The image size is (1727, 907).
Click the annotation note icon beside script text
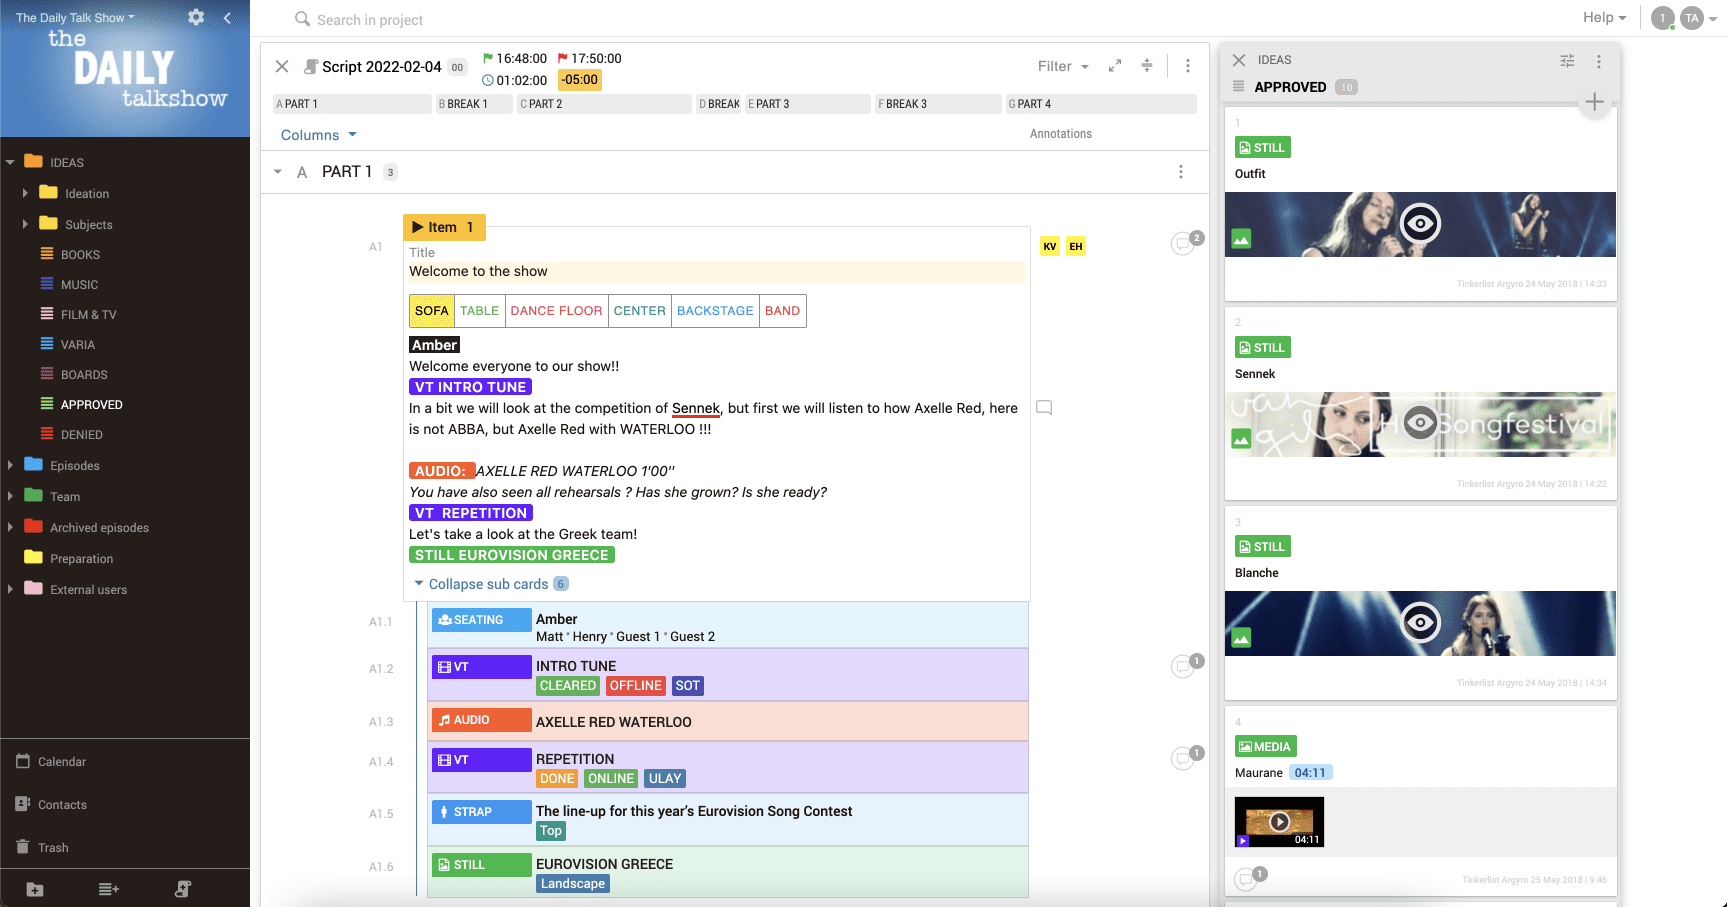(x=1044, y=408)
